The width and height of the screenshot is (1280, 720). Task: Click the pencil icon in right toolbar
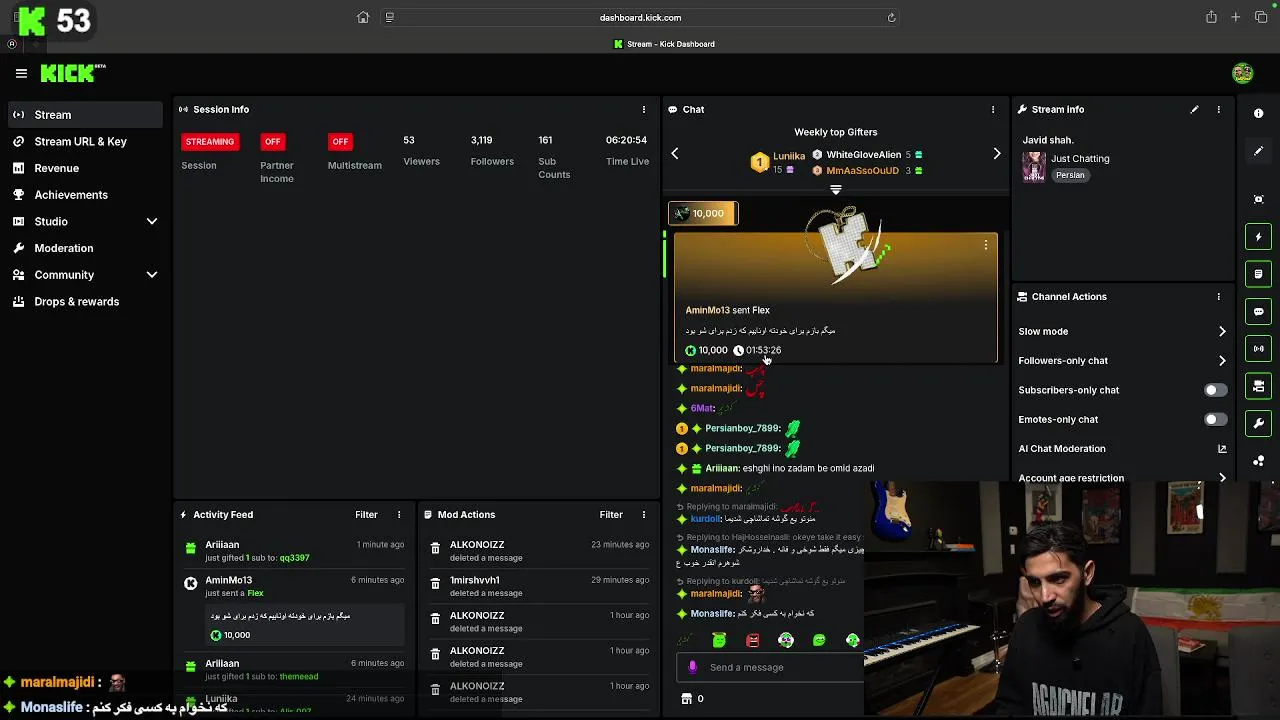click(x=1259, y=151)
